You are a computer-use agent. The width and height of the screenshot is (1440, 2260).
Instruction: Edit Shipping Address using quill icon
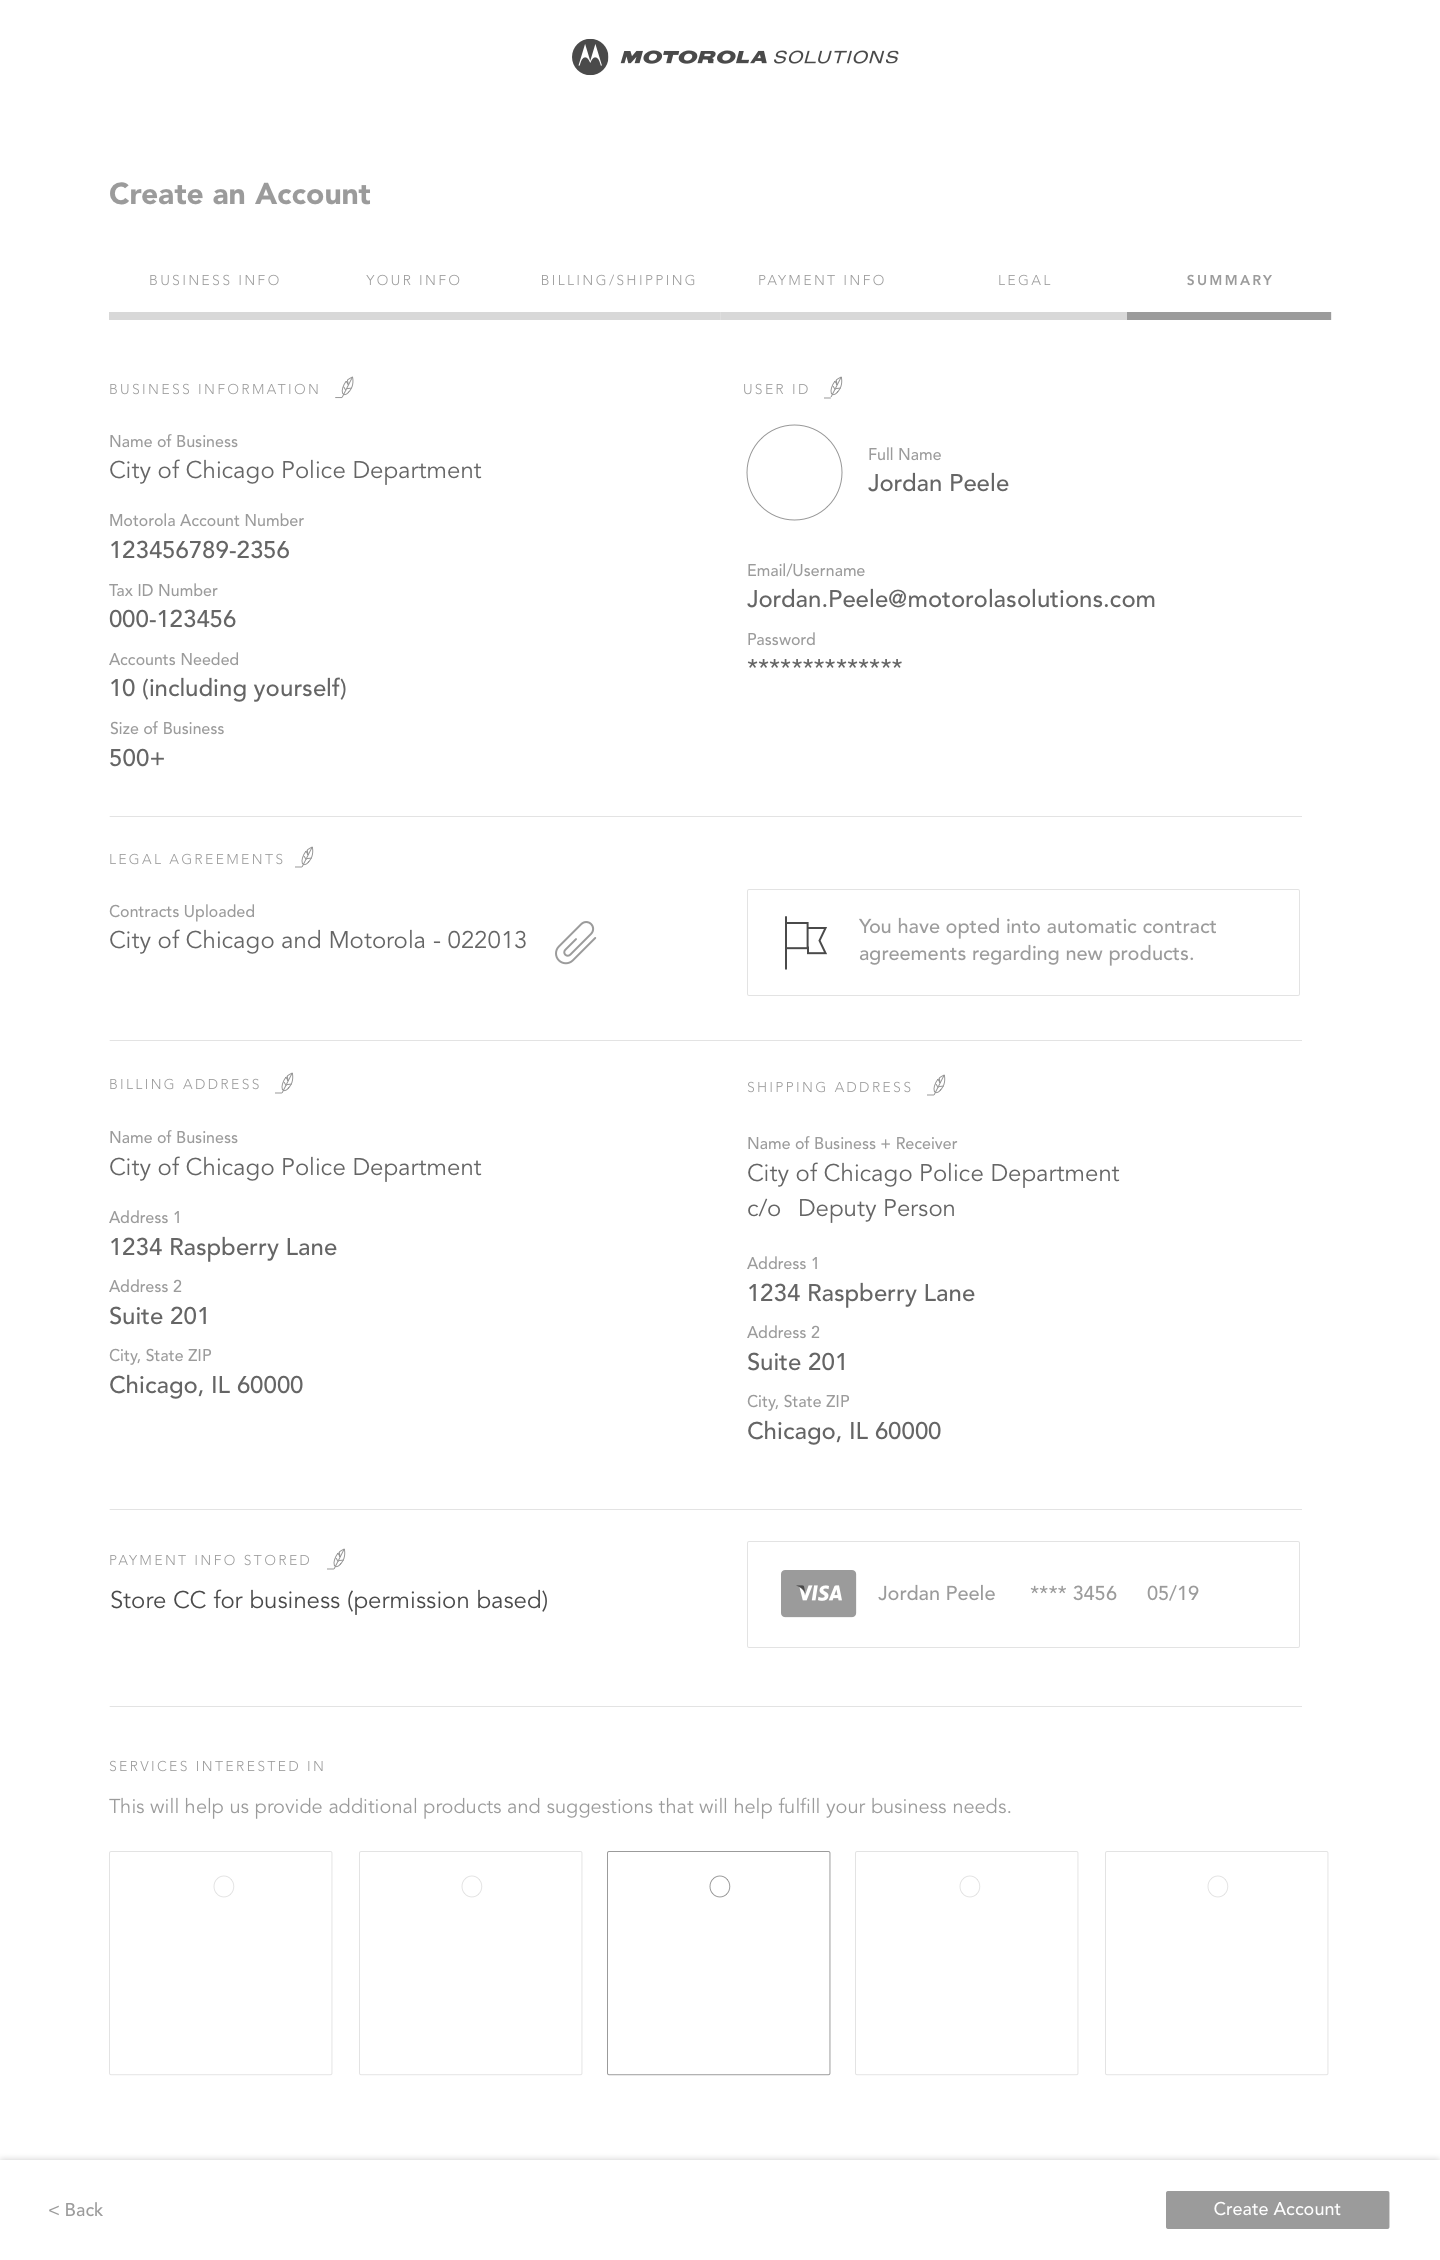937,1085
